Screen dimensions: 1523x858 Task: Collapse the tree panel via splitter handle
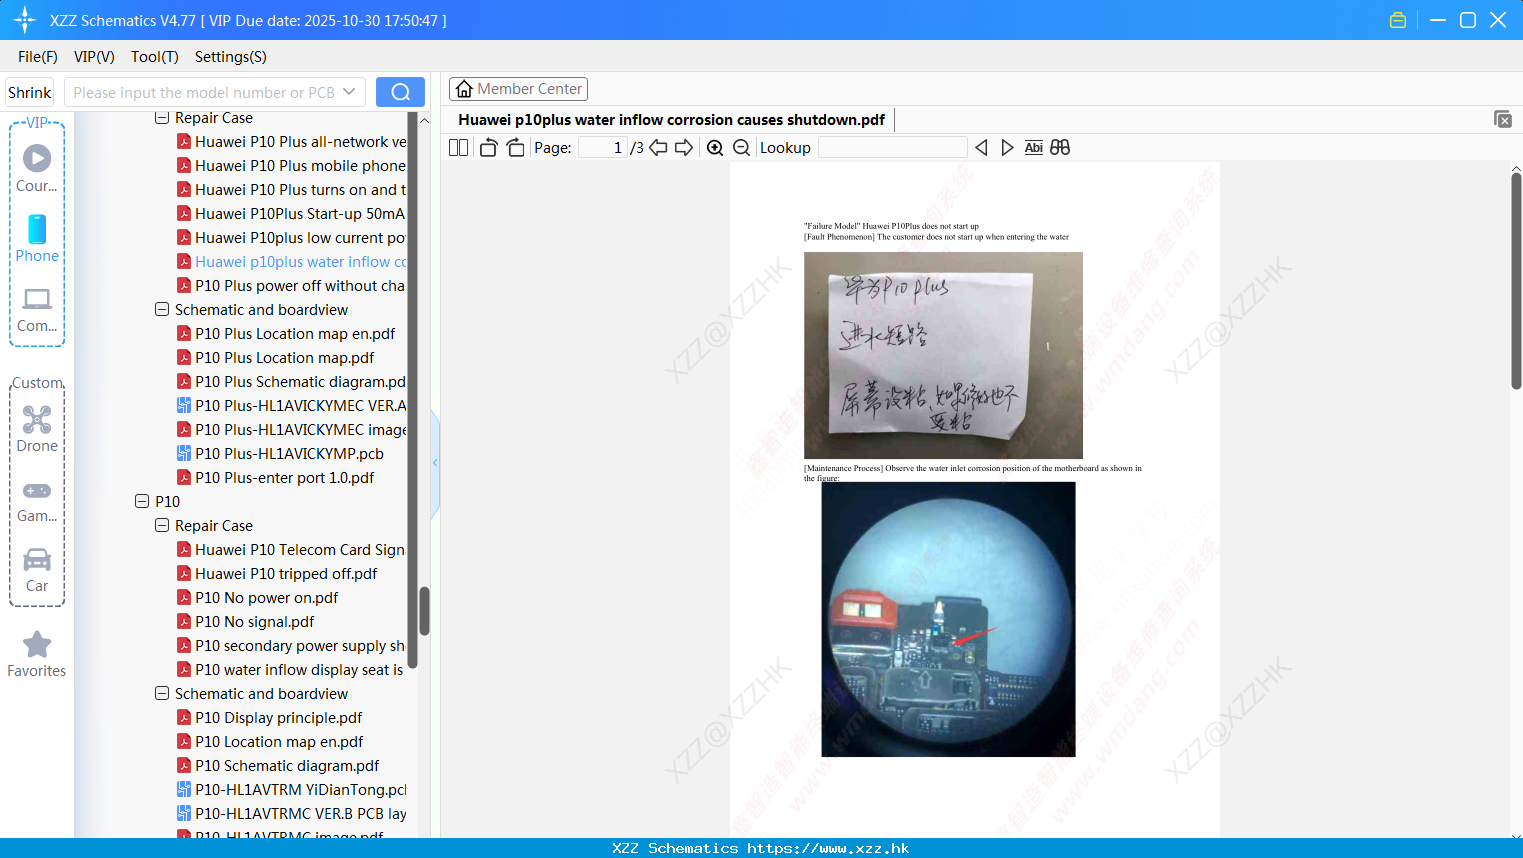435,463
